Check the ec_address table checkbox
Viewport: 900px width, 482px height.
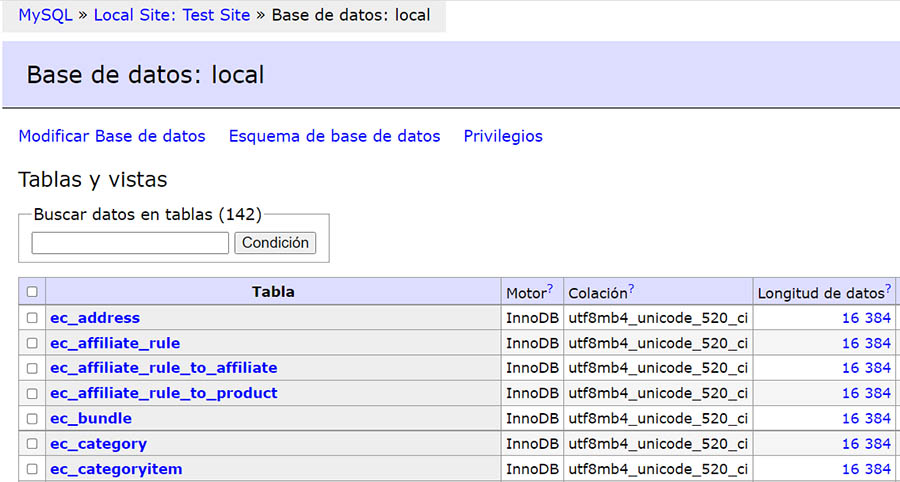(32, 318)
